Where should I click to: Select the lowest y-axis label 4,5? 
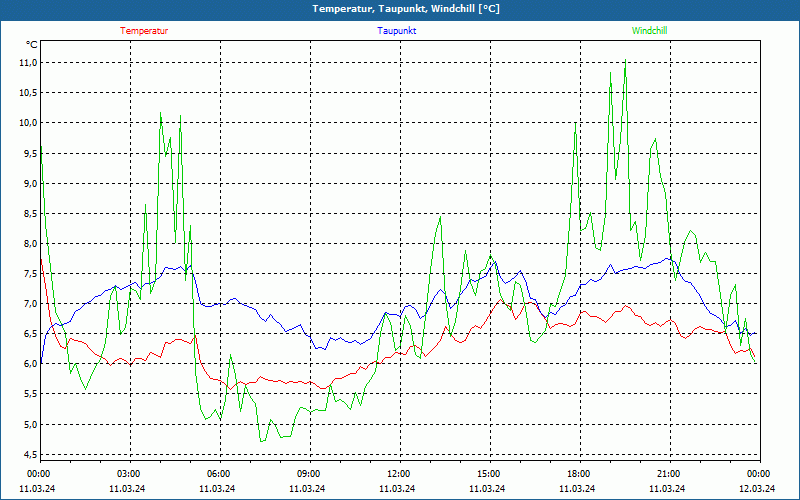(29, 455)
